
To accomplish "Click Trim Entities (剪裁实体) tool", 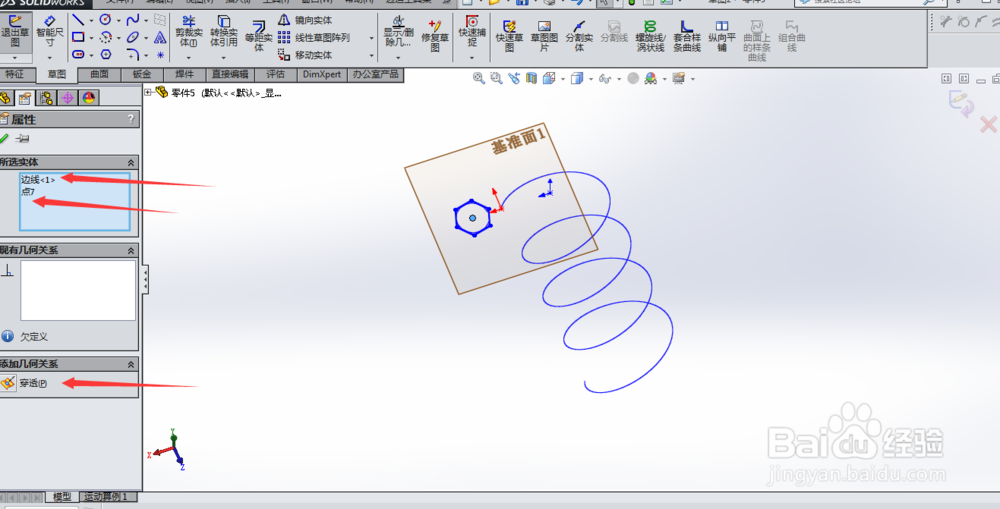I will pos(188,32).
